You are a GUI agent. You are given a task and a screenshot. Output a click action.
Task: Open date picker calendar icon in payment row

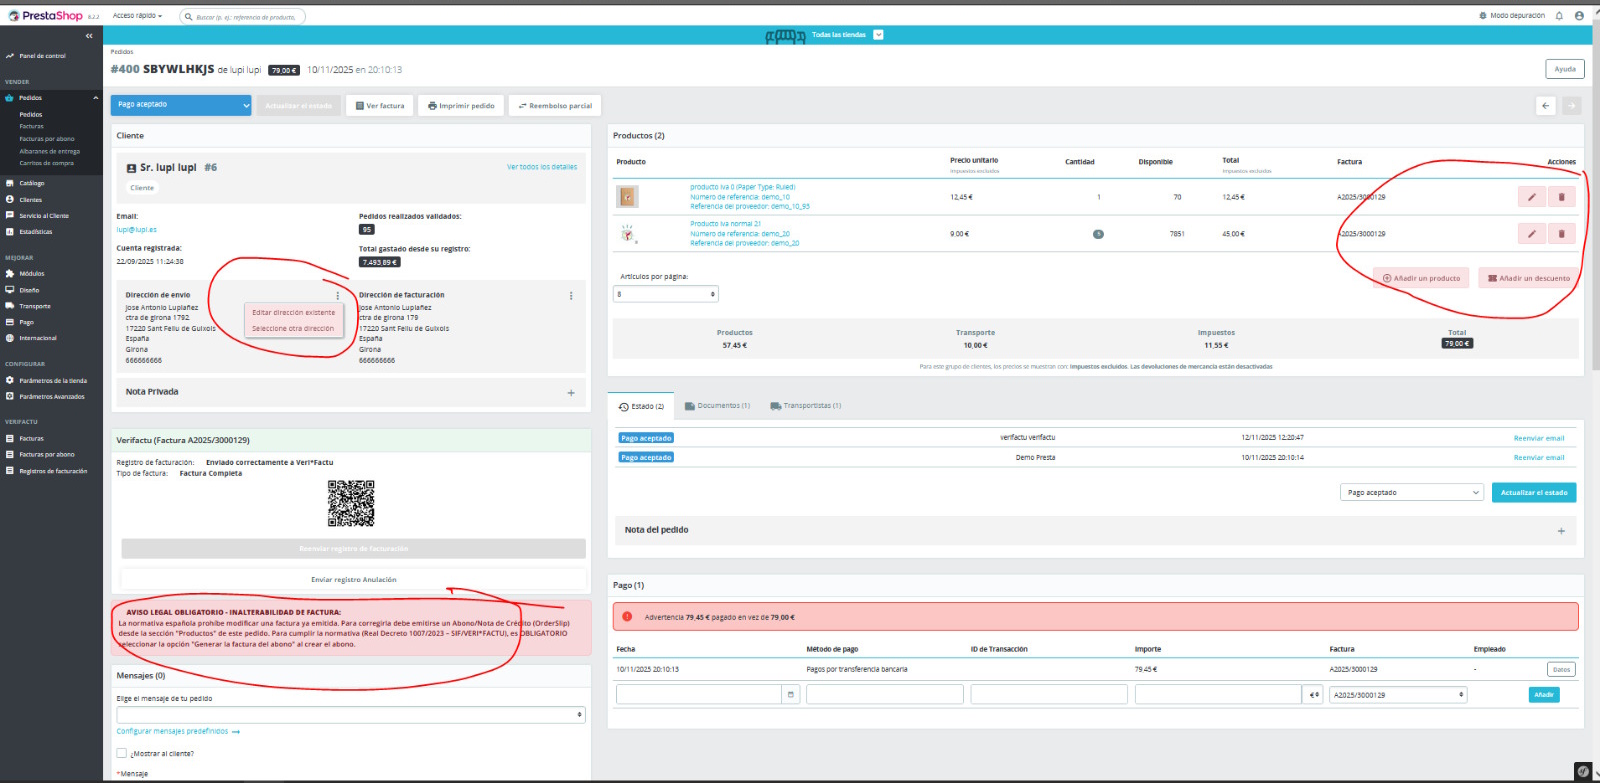point(790,694)
